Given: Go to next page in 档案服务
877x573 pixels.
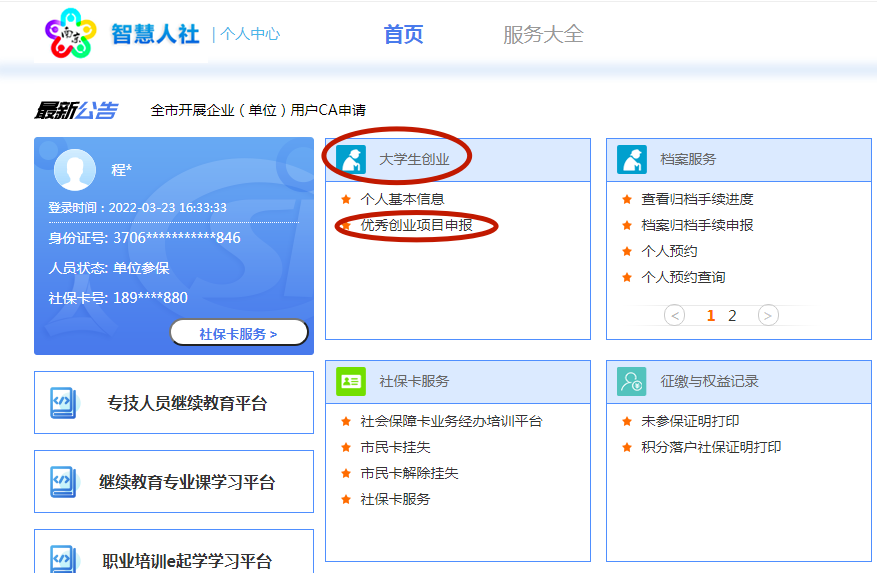Looking at the screenshot, I should (x=768, y=316).
